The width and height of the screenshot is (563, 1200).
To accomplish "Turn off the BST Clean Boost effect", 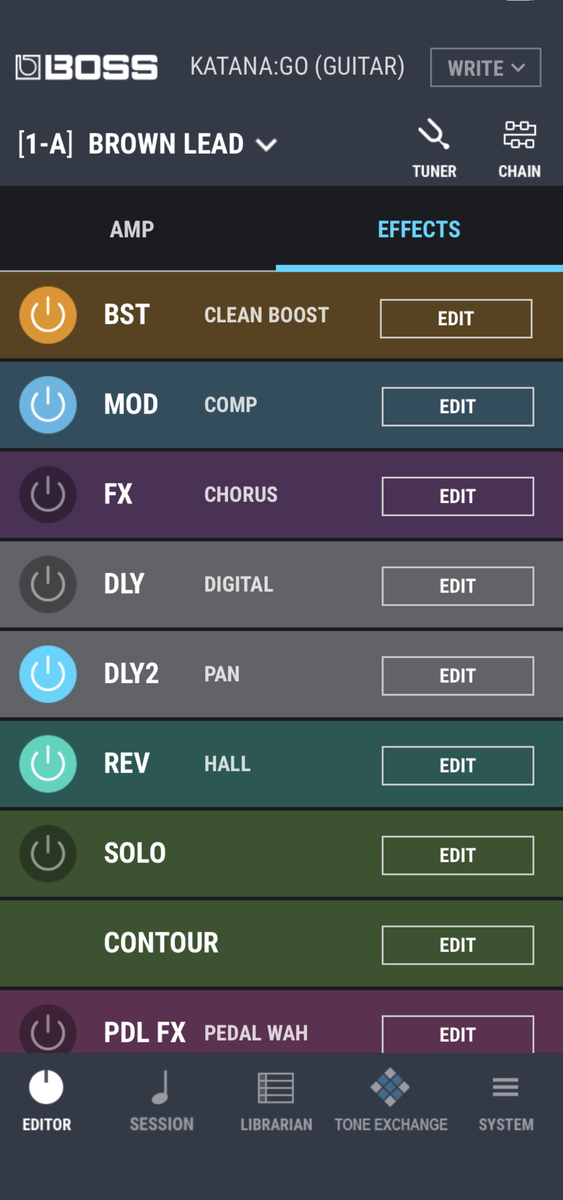I will click(48, 316).
